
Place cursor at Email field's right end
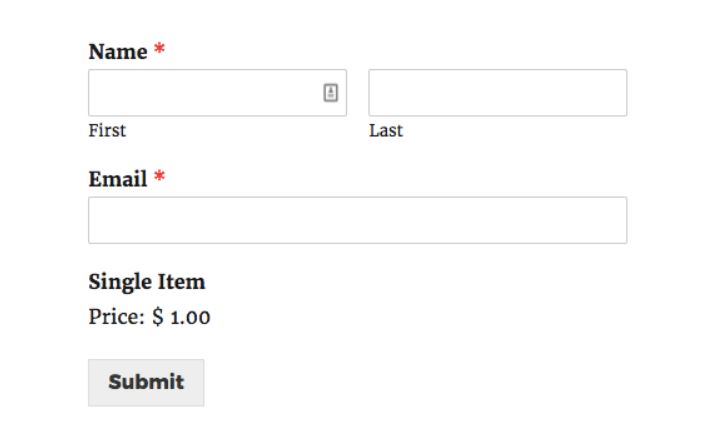coord(621,220)
